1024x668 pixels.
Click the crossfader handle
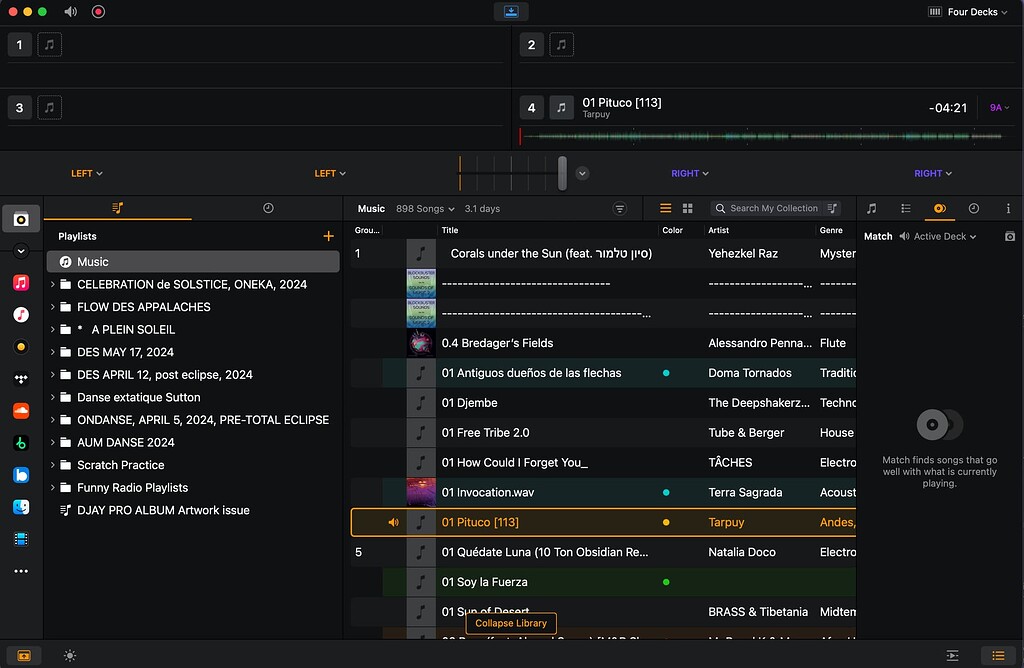(563, 173)
